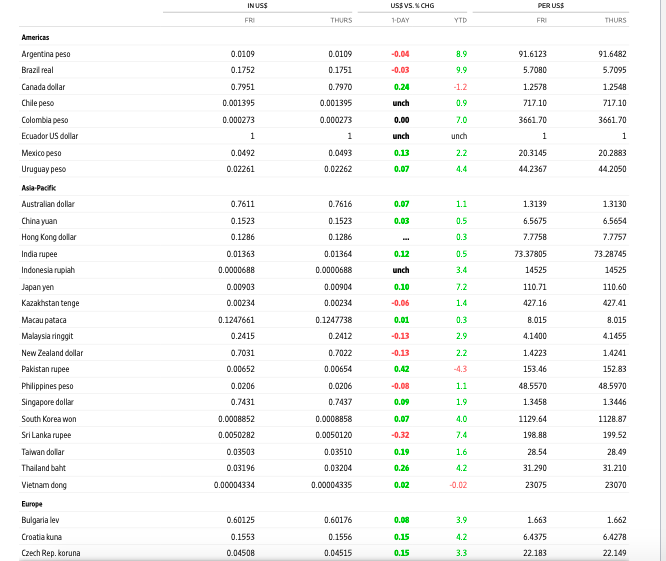Click South Korea won per-US$ value 1129.64
Viewport: 666px width, 561px height.
[533, 419]
